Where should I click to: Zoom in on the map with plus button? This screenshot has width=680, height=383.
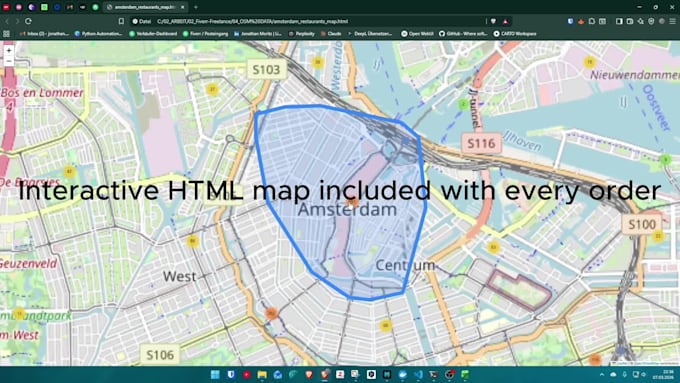pos(9,50)
